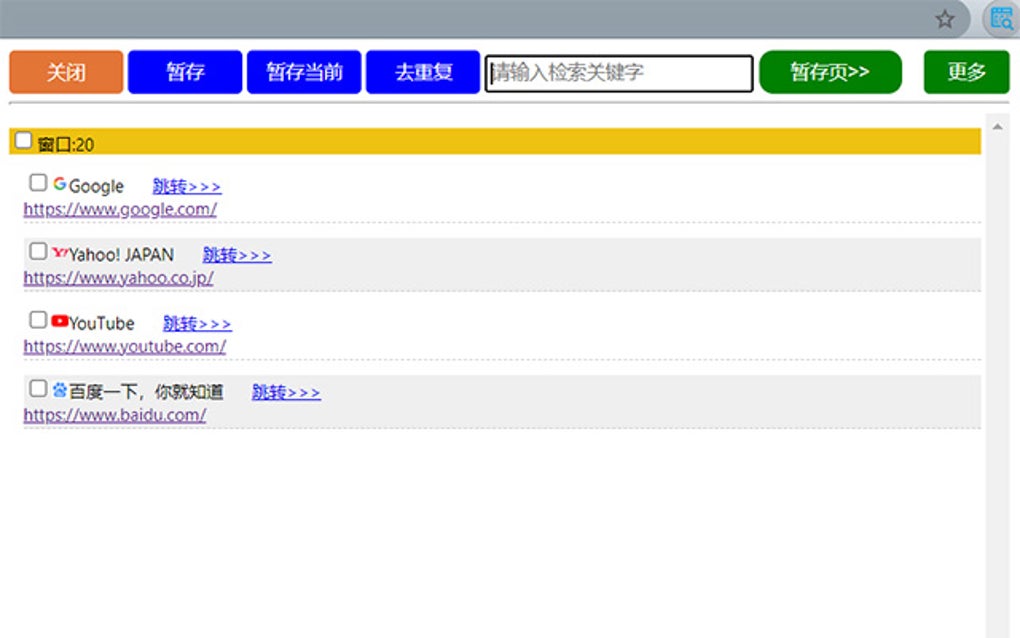Click the scrollbar up arrow

click(x=997, y=125)
